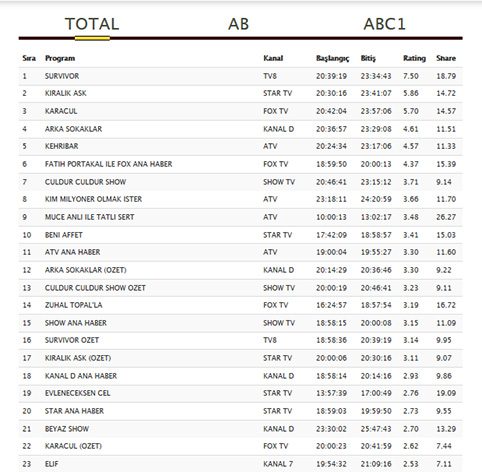Click GULDUR GULDUR SHOW in row 7
The image size is (482, 472).
coord(85,182)
